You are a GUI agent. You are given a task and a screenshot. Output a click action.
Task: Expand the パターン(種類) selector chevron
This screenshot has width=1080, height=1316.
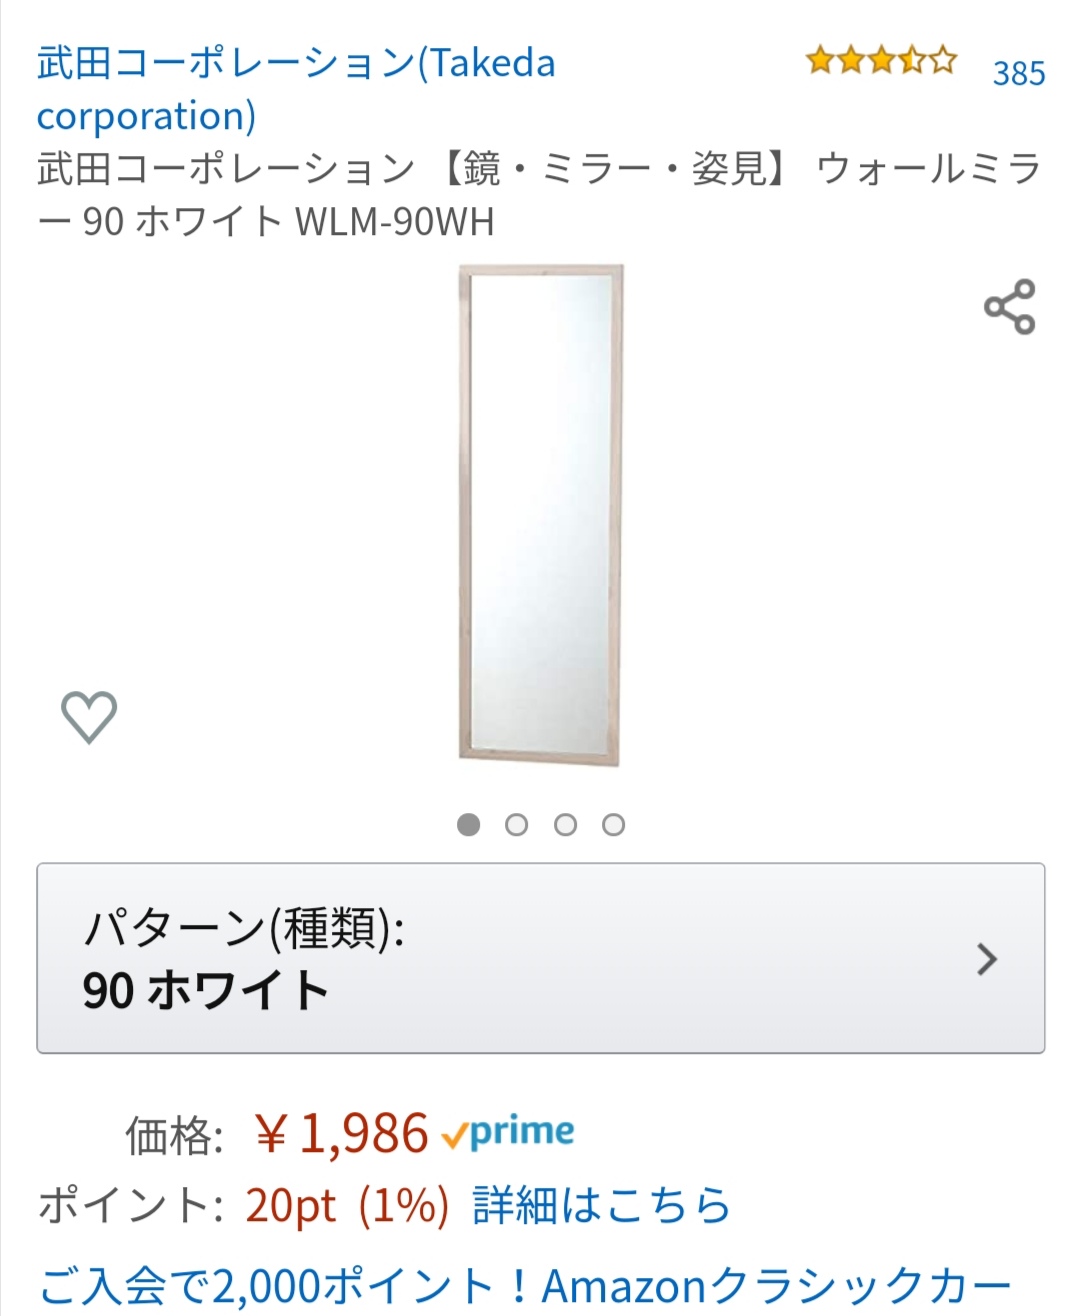[987, 959]
